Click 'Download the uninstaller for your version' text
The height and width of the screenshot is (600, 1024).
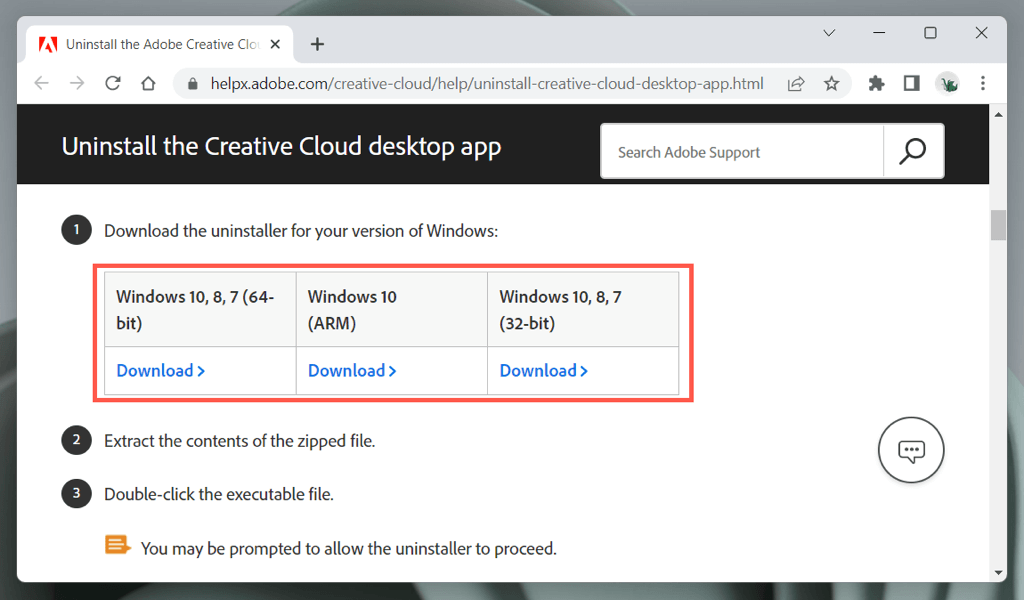tap(301, 231)
